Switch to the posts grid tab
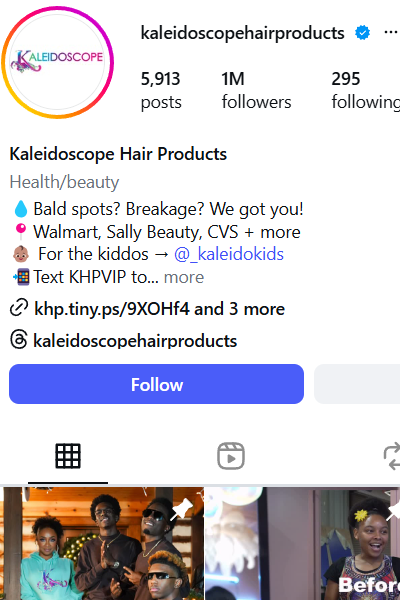The height and width of the screenshot is (600, 400). click(68, 456)
